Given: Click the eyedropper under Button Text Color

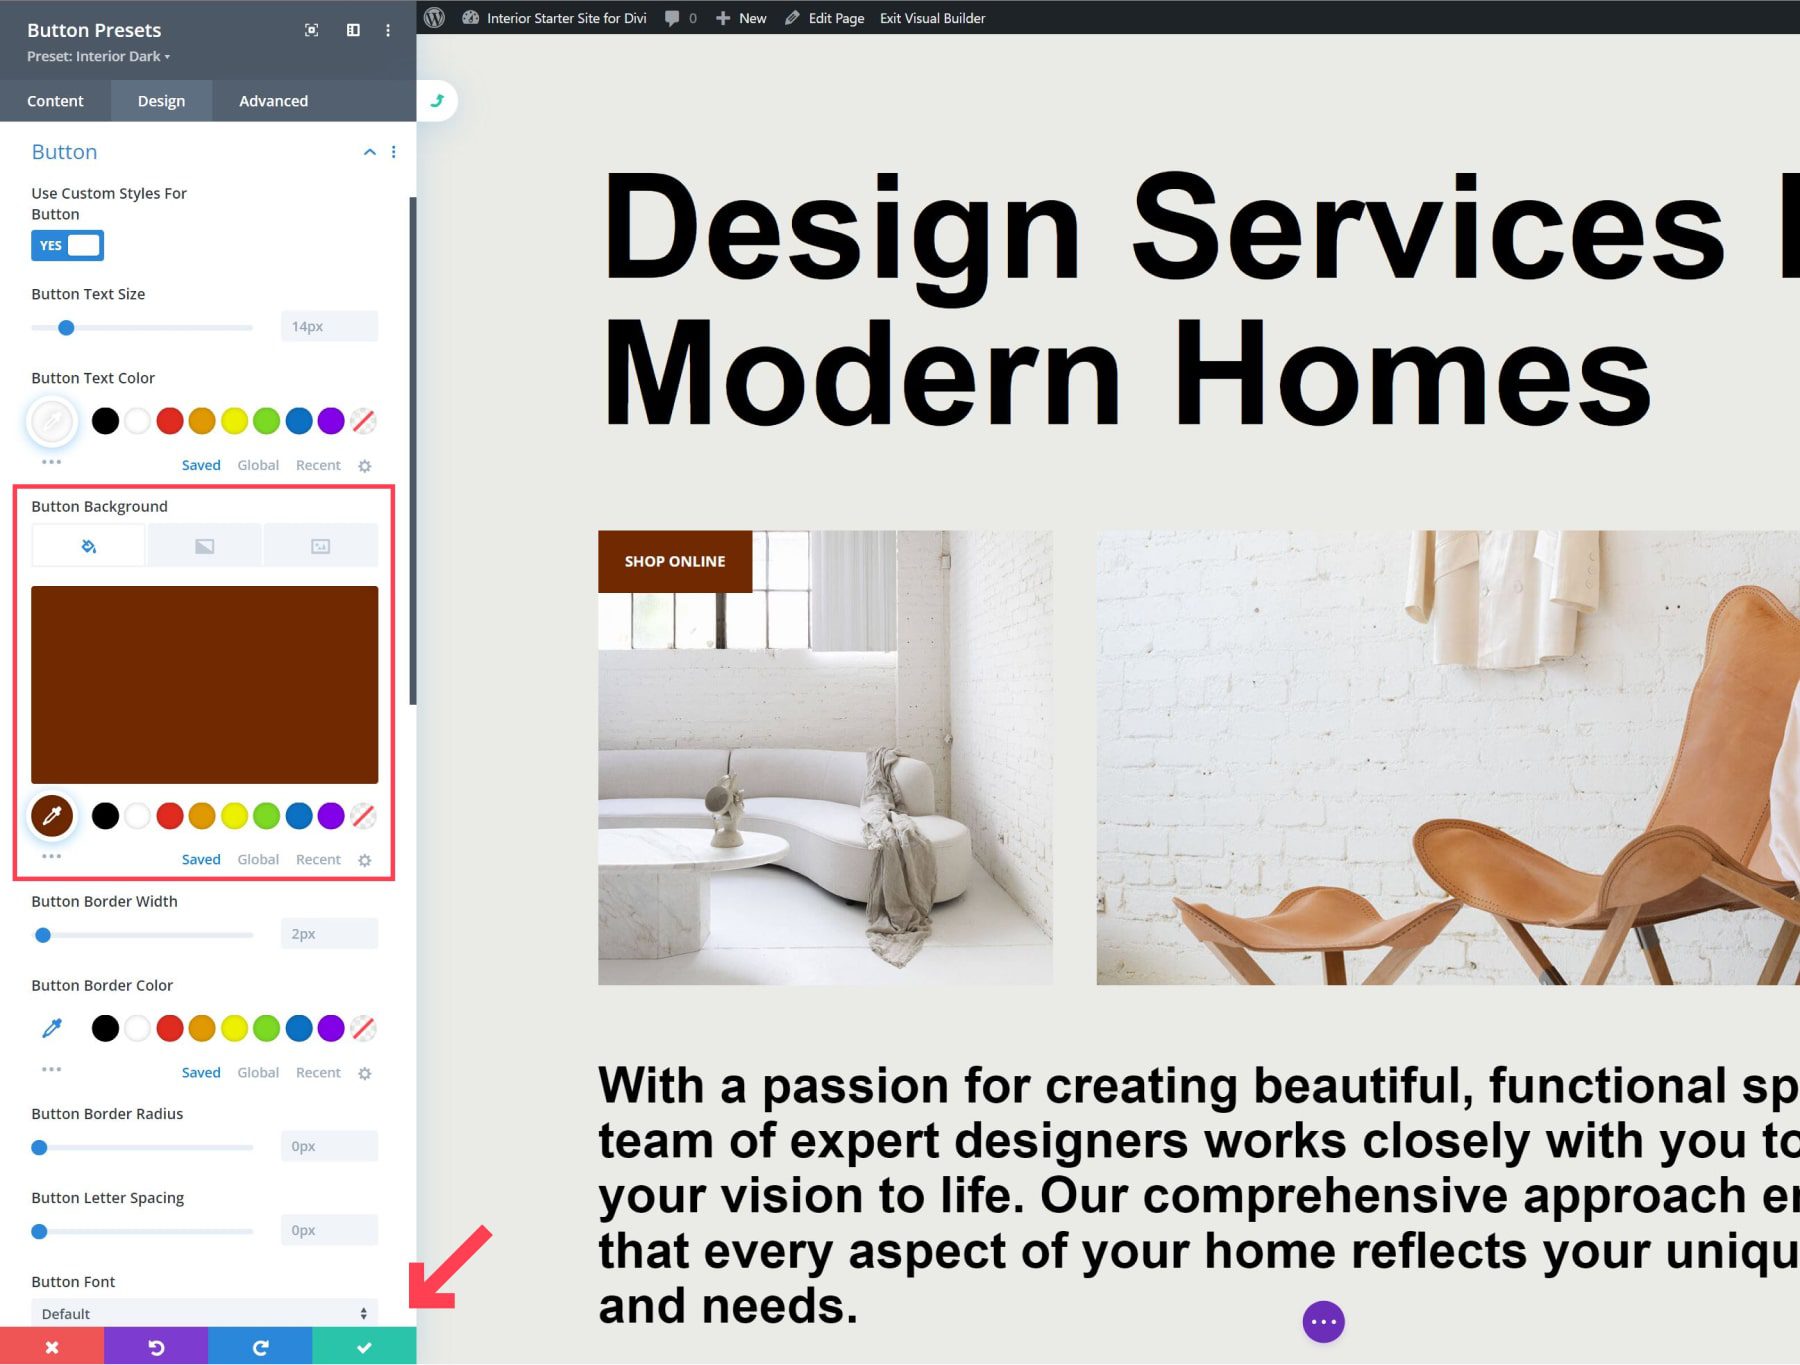Looking at the screenshot, I should (x=52, y=421).
